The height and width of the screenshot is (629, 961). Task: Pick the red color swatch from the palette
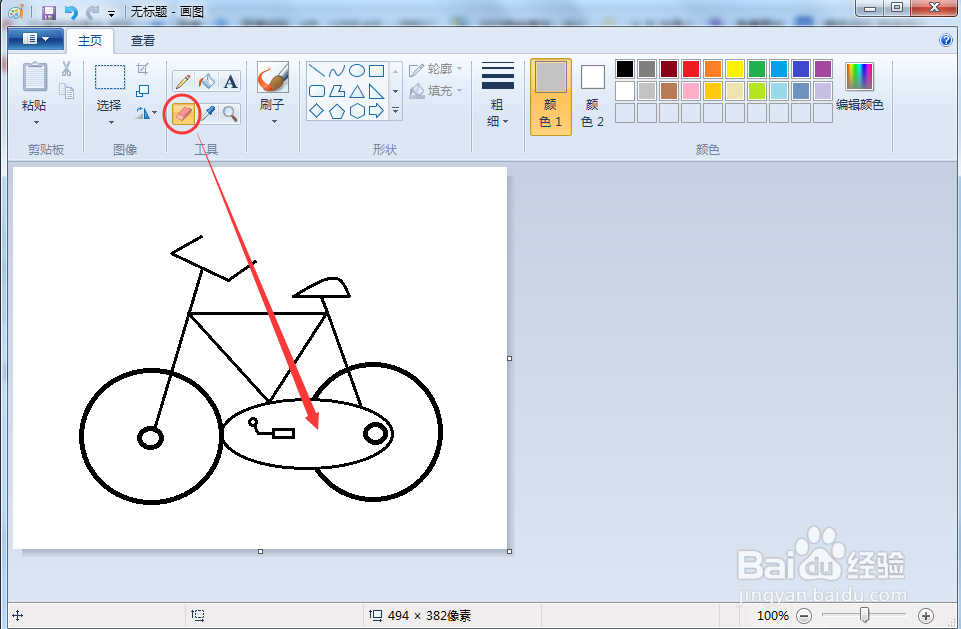691,68
